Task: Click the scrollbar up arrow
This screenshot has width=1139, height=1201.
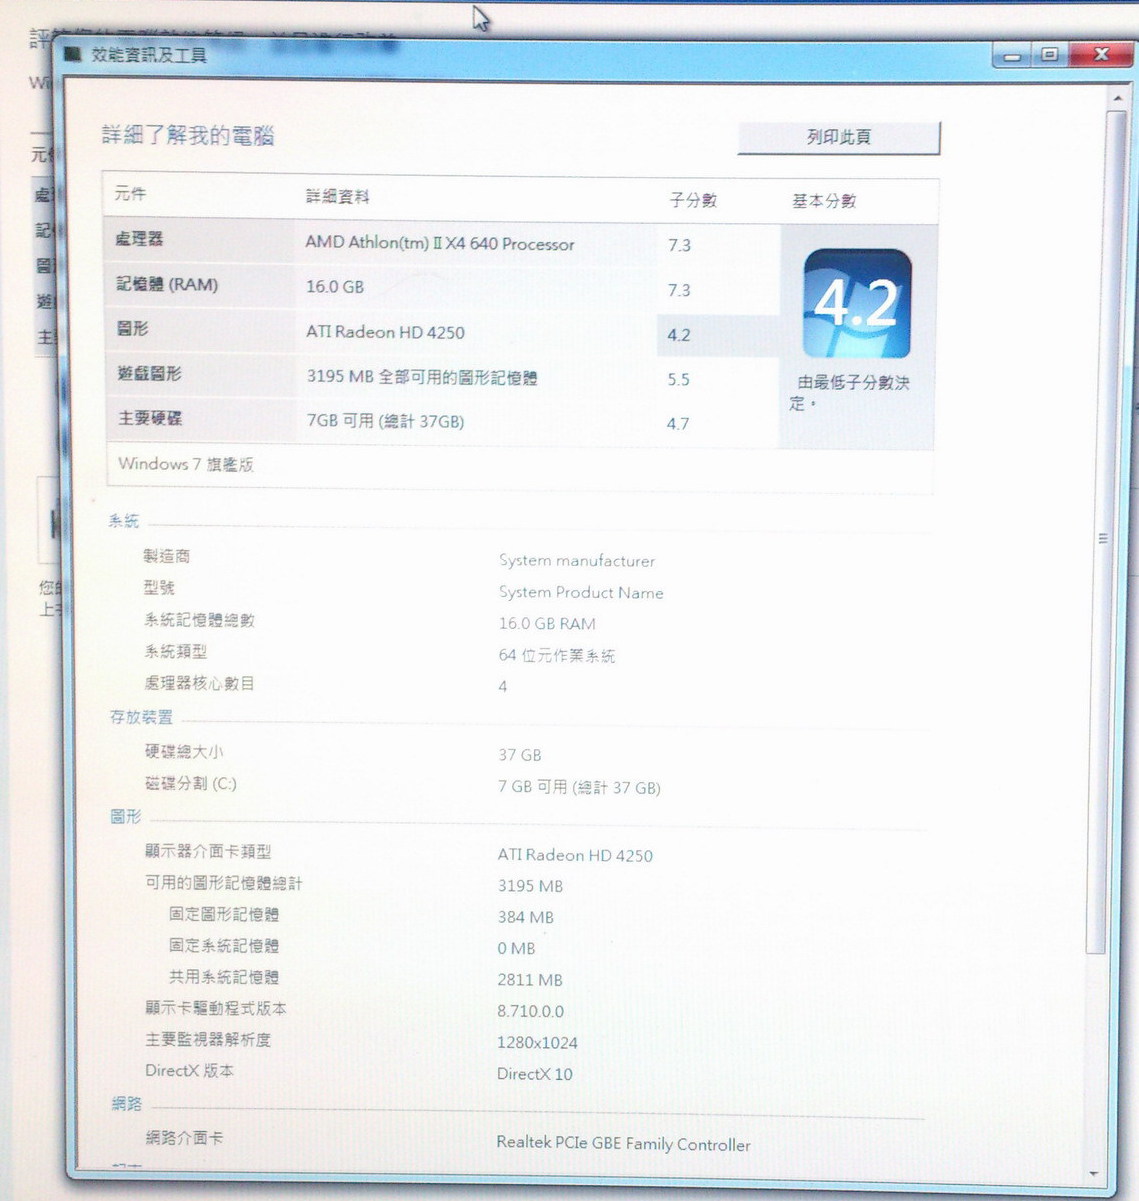Action: point(1117,98)
